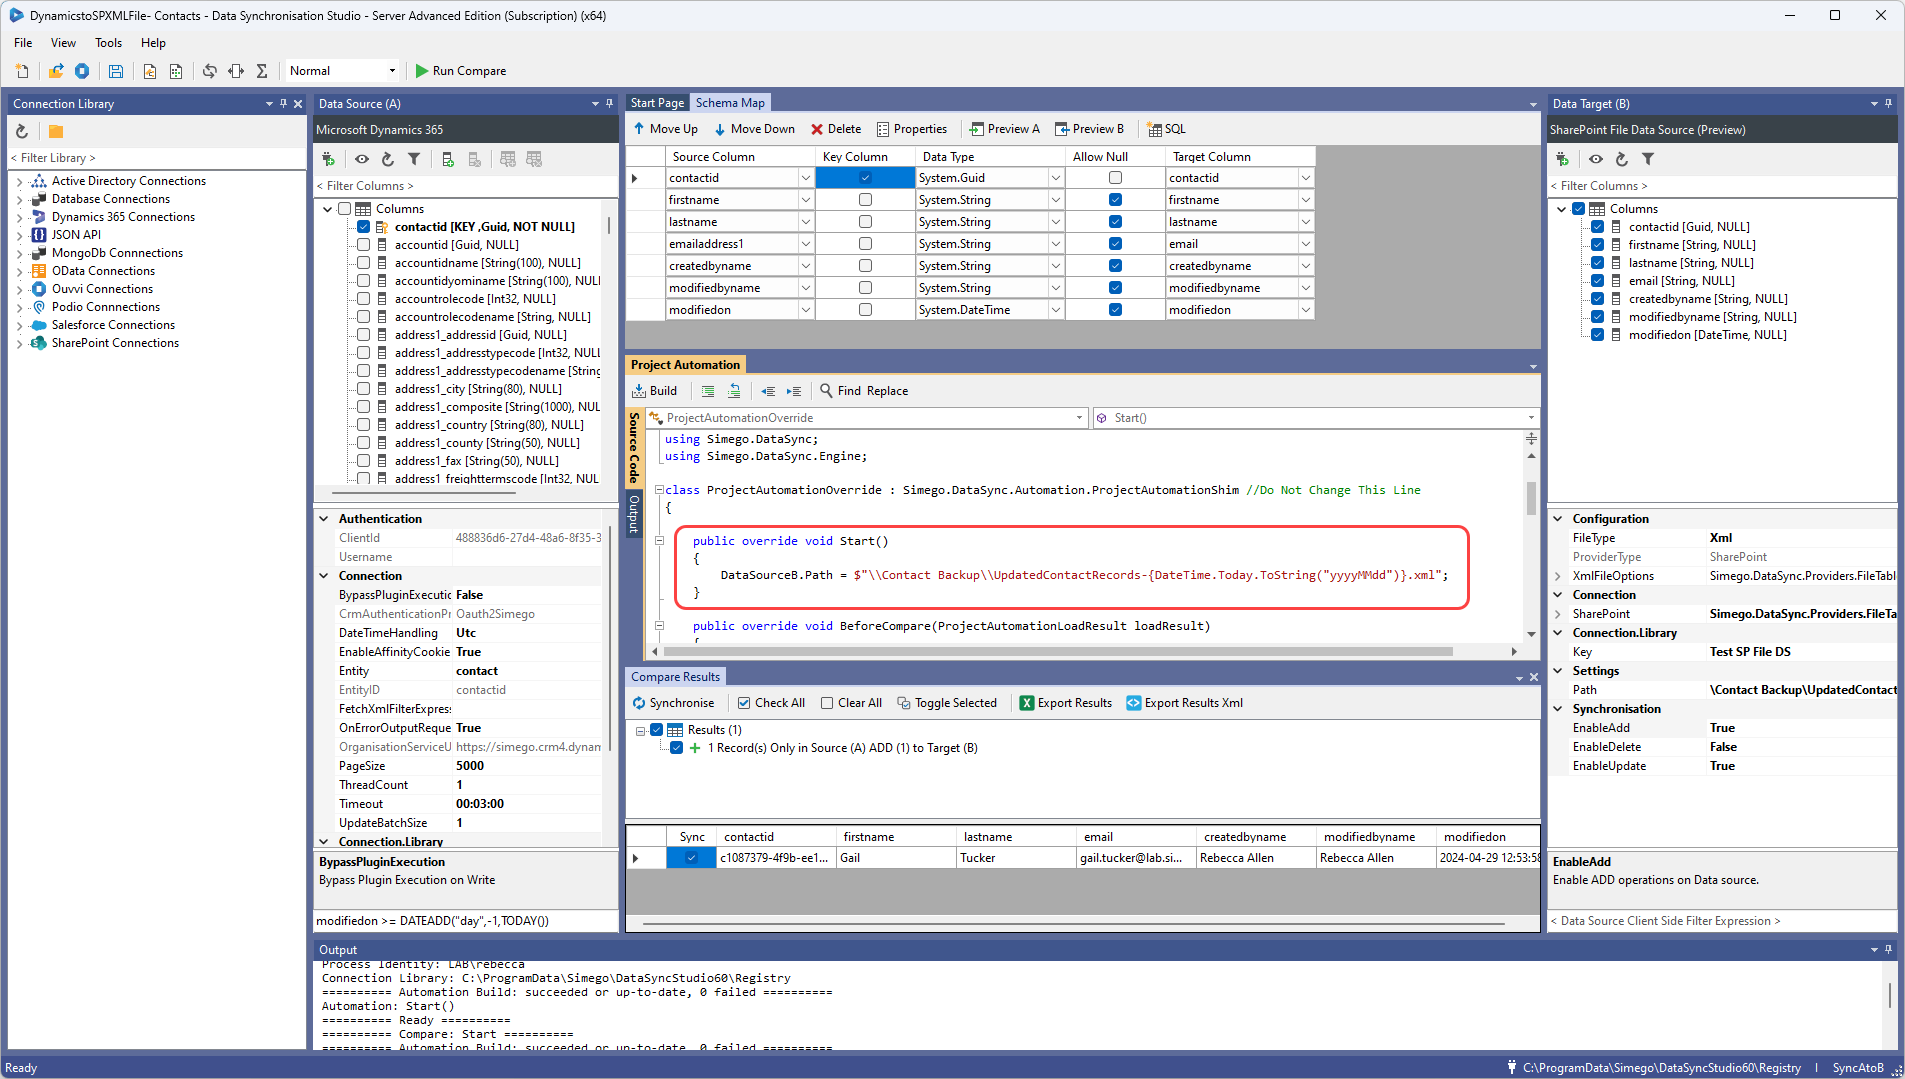Screen dimensions: 1905x1079
Task: Click the Find magnifier in code toolbar
Action: tap(826, 391)
